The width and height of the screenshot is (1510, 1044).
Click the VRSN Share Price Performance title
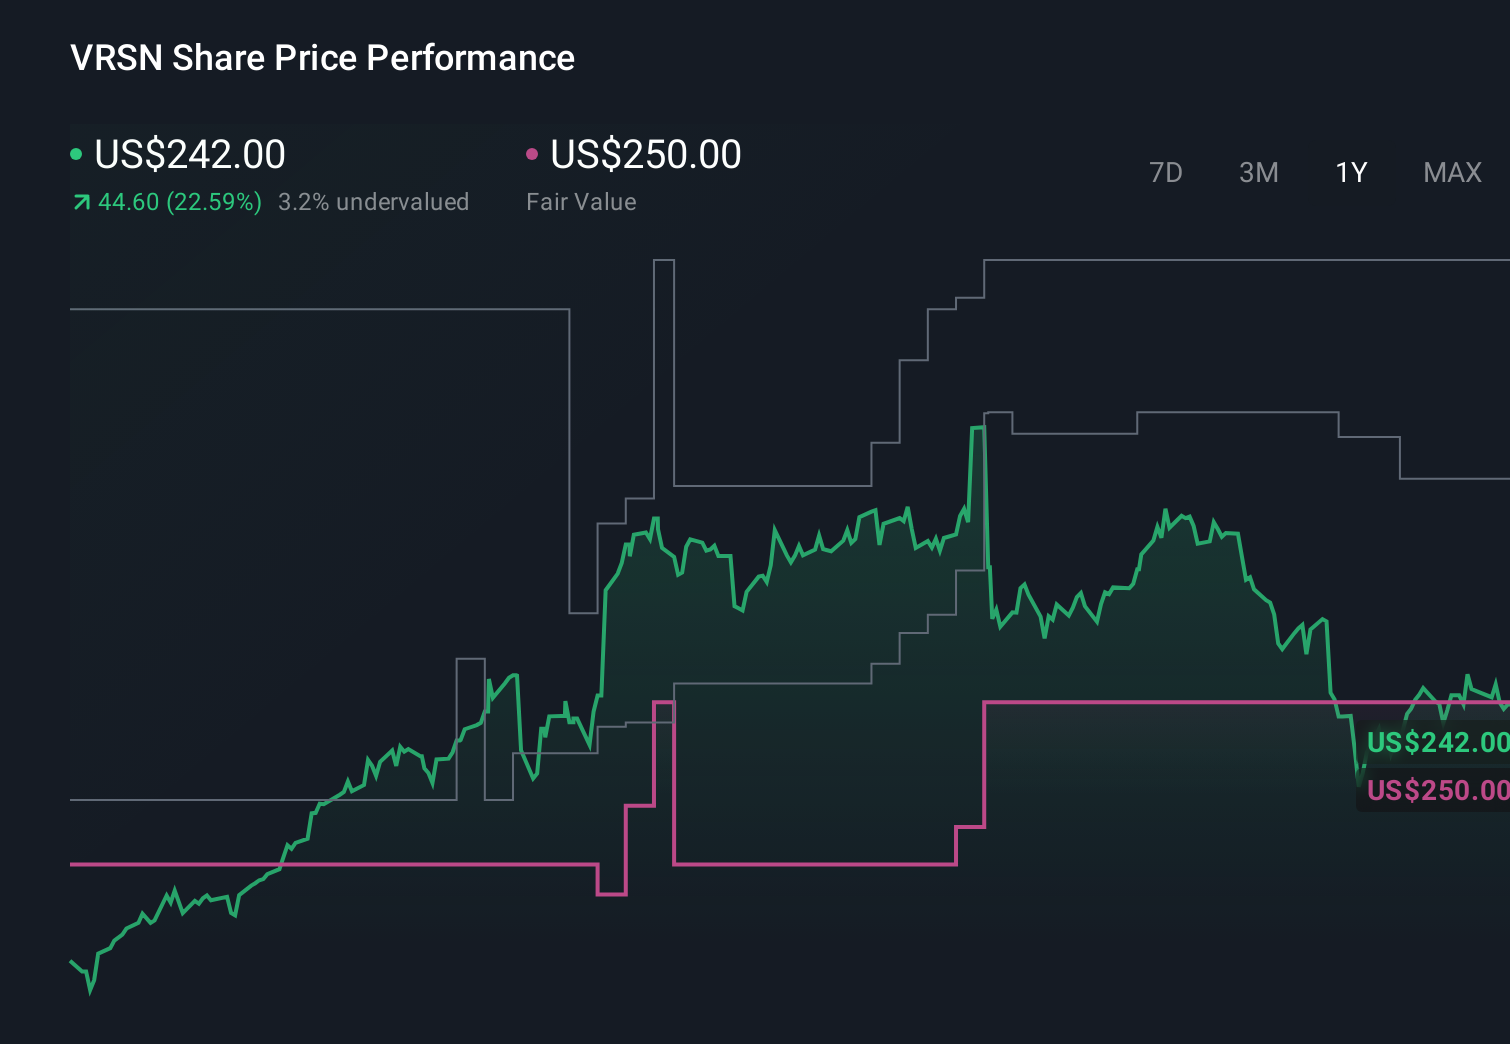click(x=321, y=58)
